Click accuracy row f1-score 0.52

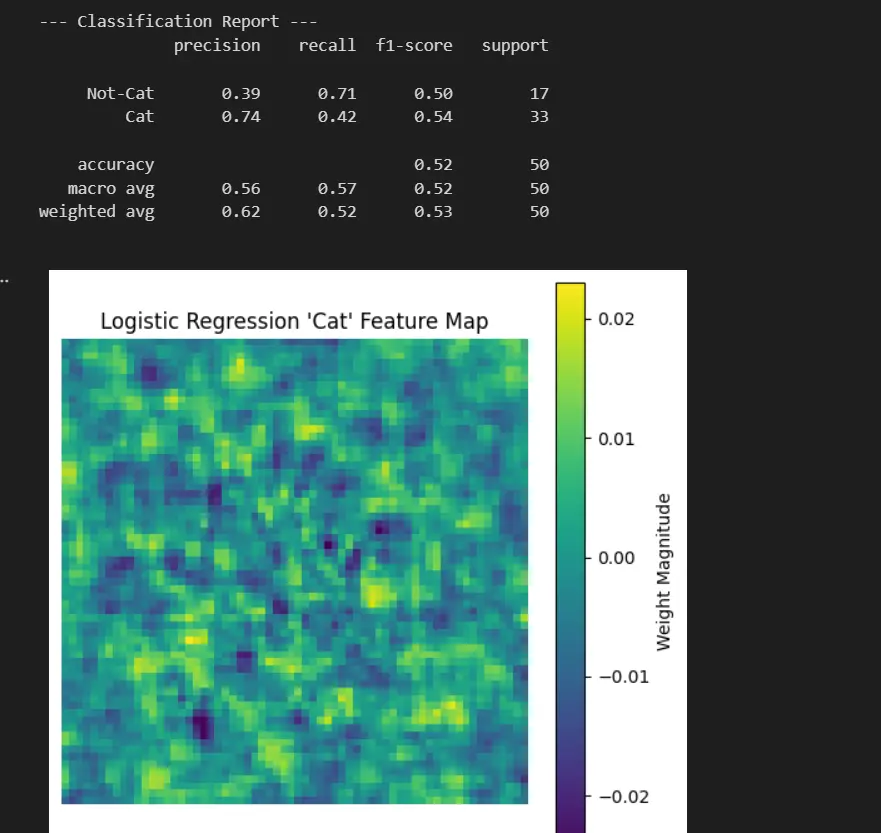click(433, 165)
